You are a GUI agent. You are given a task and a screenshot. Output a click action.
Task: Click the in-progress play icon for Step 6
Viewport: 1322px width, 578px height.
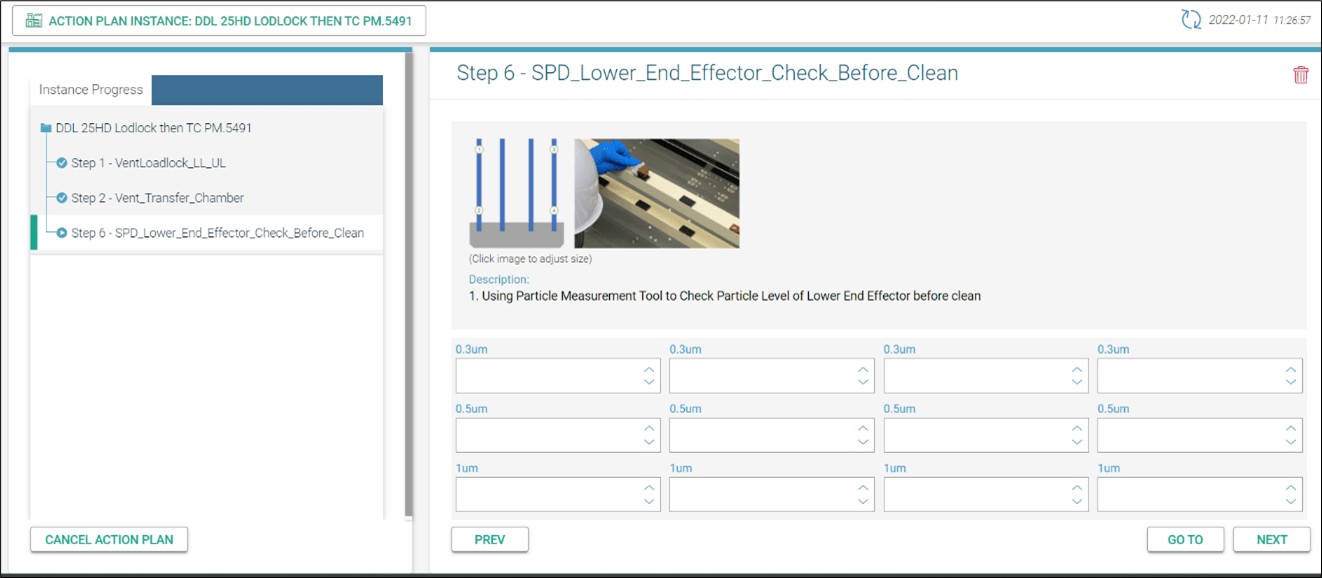(62, 233)
